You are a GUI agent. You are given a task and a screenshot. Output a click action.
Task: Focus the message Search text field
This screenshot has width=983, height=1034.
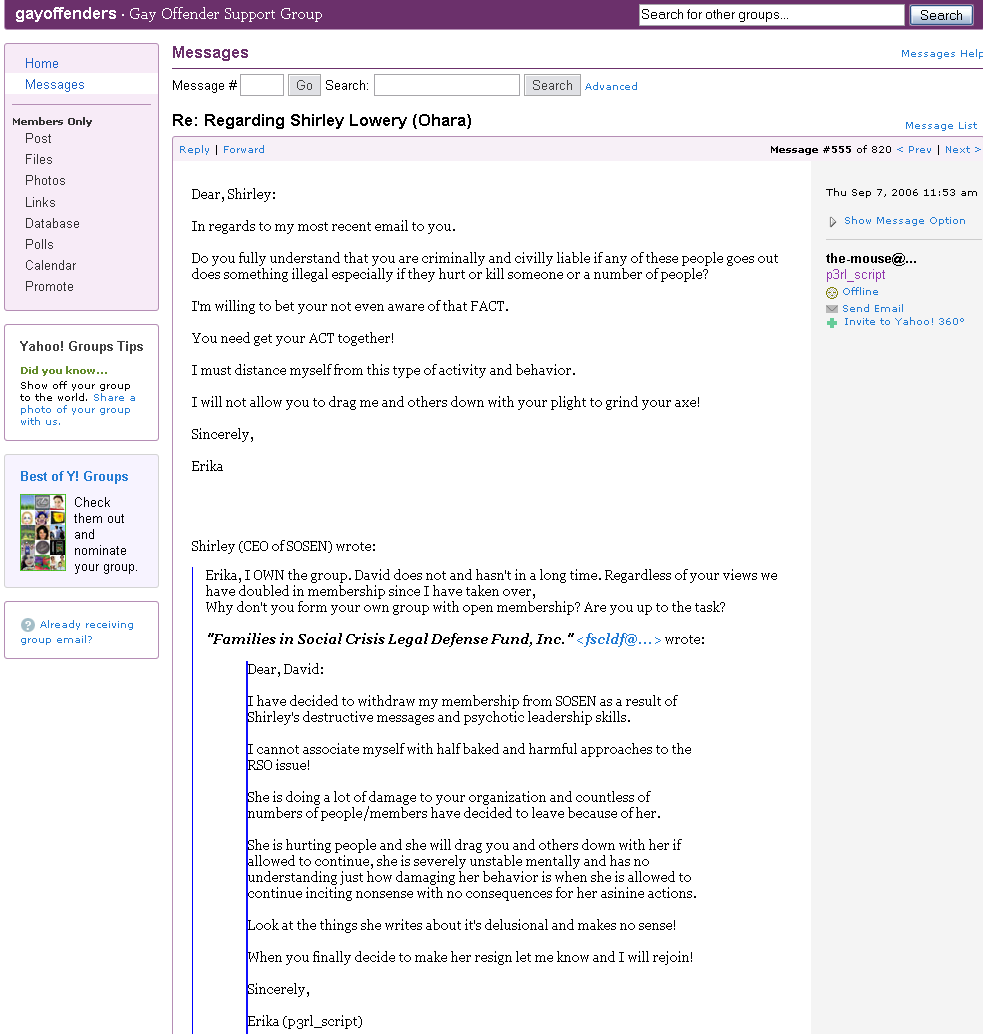[x=447, y=85]
